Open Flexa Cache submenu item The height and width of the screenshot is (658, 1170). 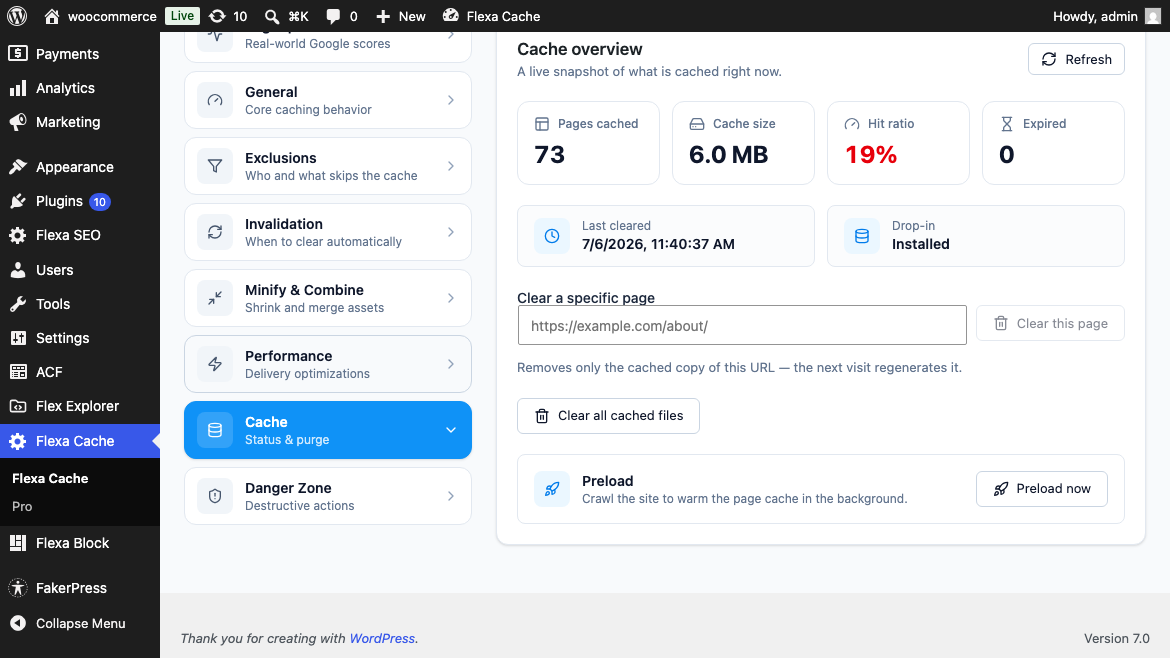pyautogui.click(x=50, y=478)
